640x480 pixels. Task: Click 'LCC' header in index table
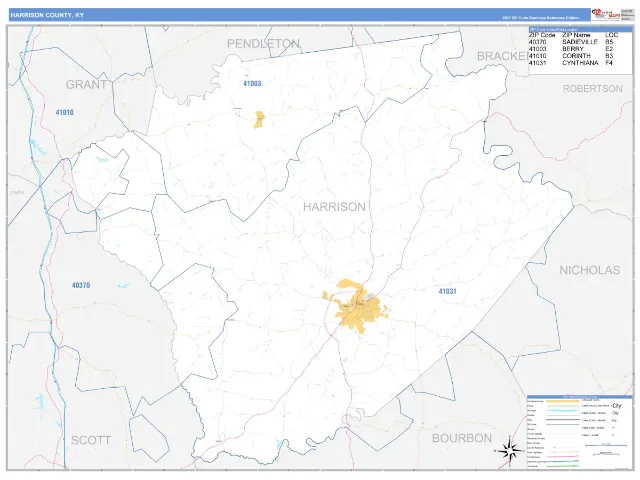point(611,35)
